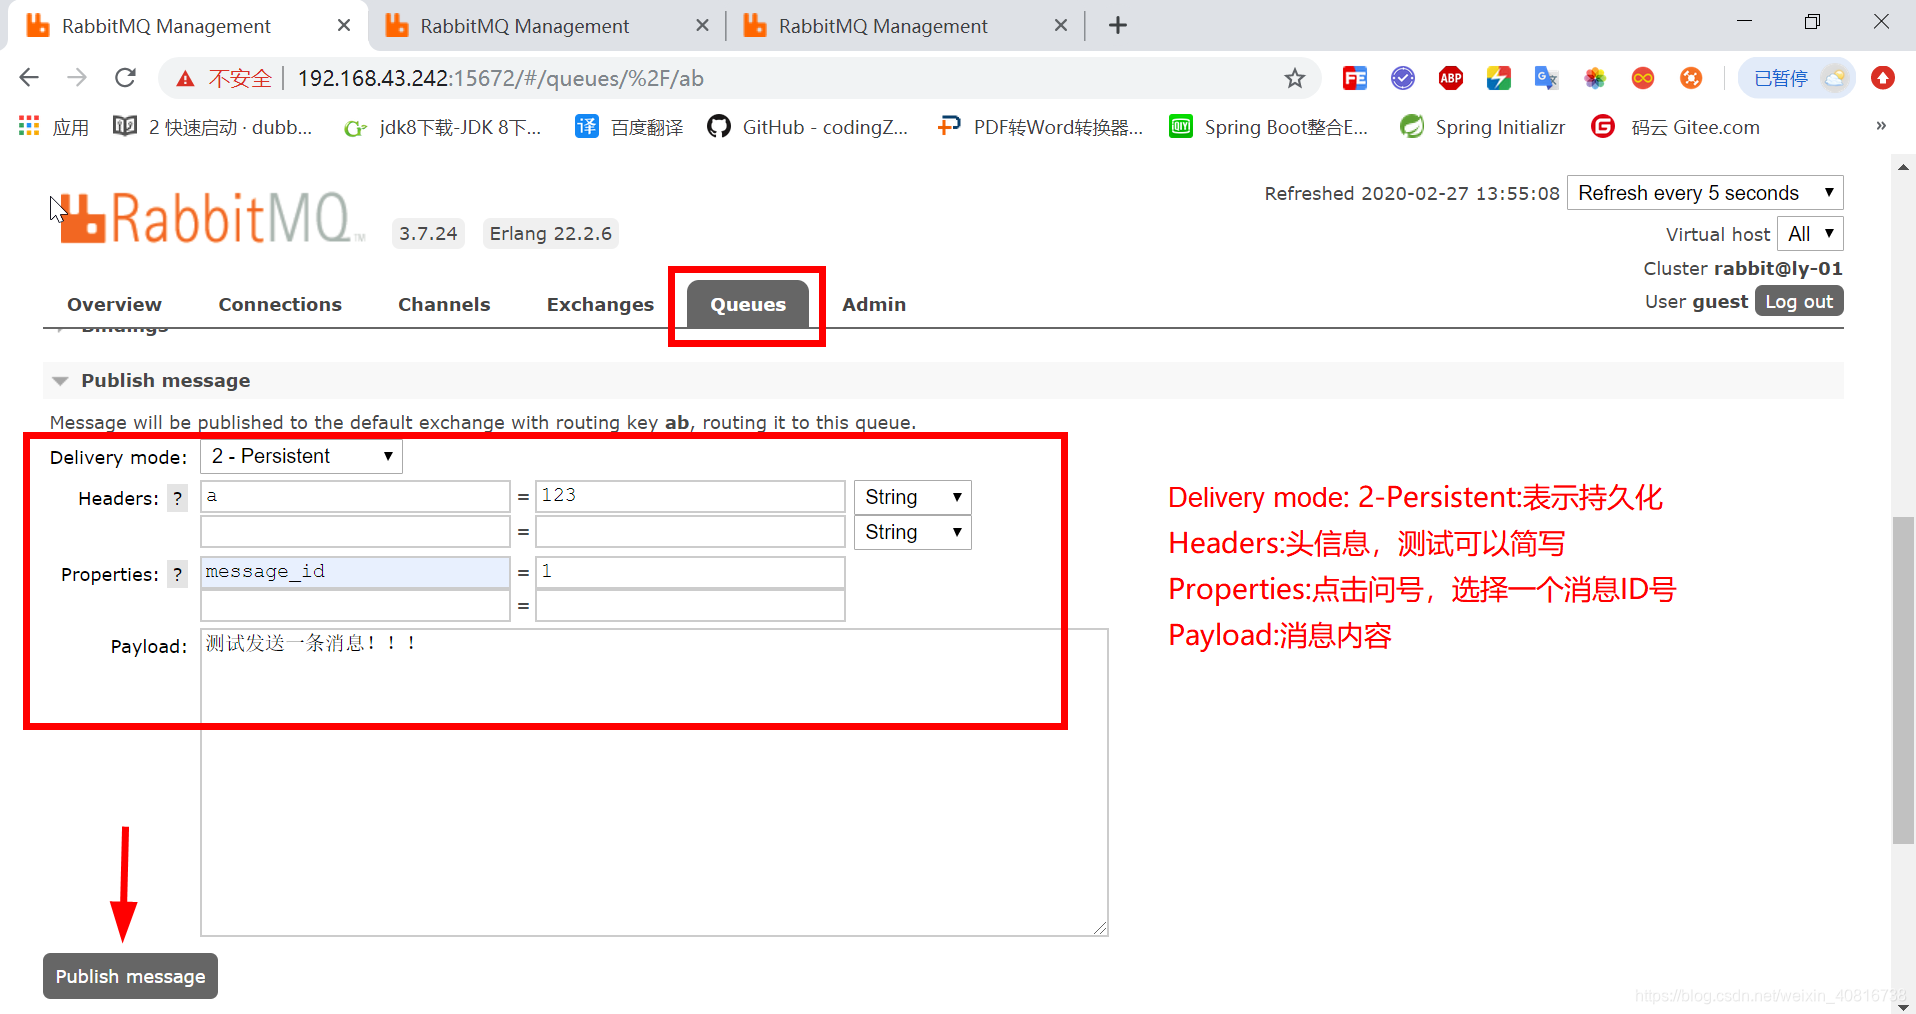
Task: Open help question mark for Headers
Action: [177, 498]
